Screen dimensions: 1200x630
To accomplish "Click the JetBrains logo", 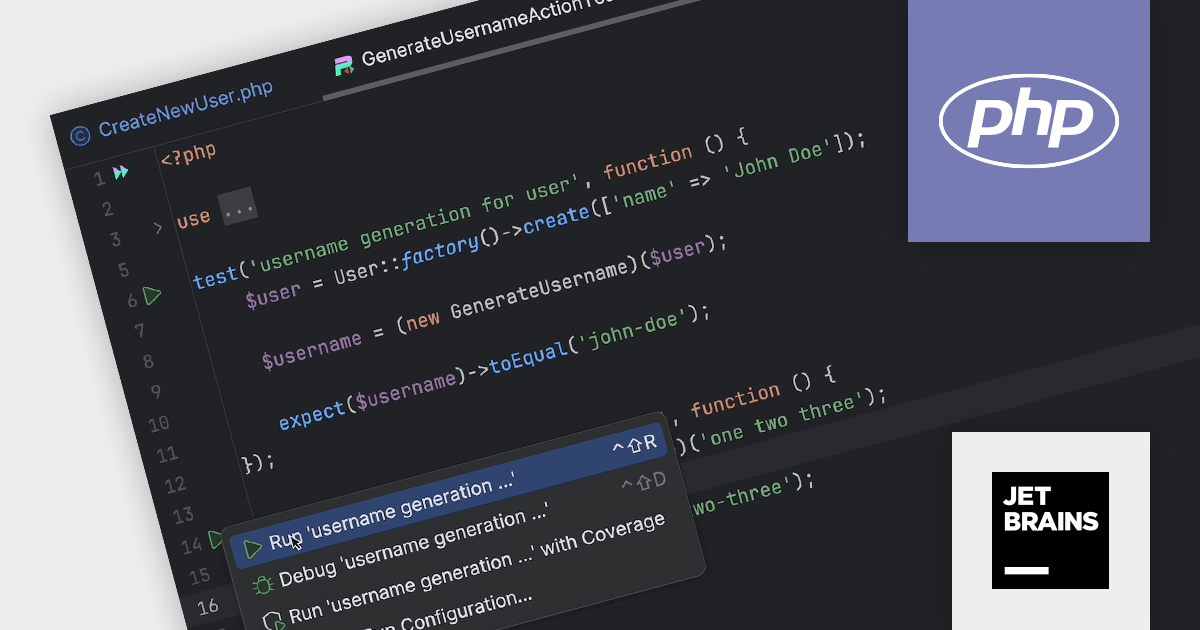I will 1050,530.
